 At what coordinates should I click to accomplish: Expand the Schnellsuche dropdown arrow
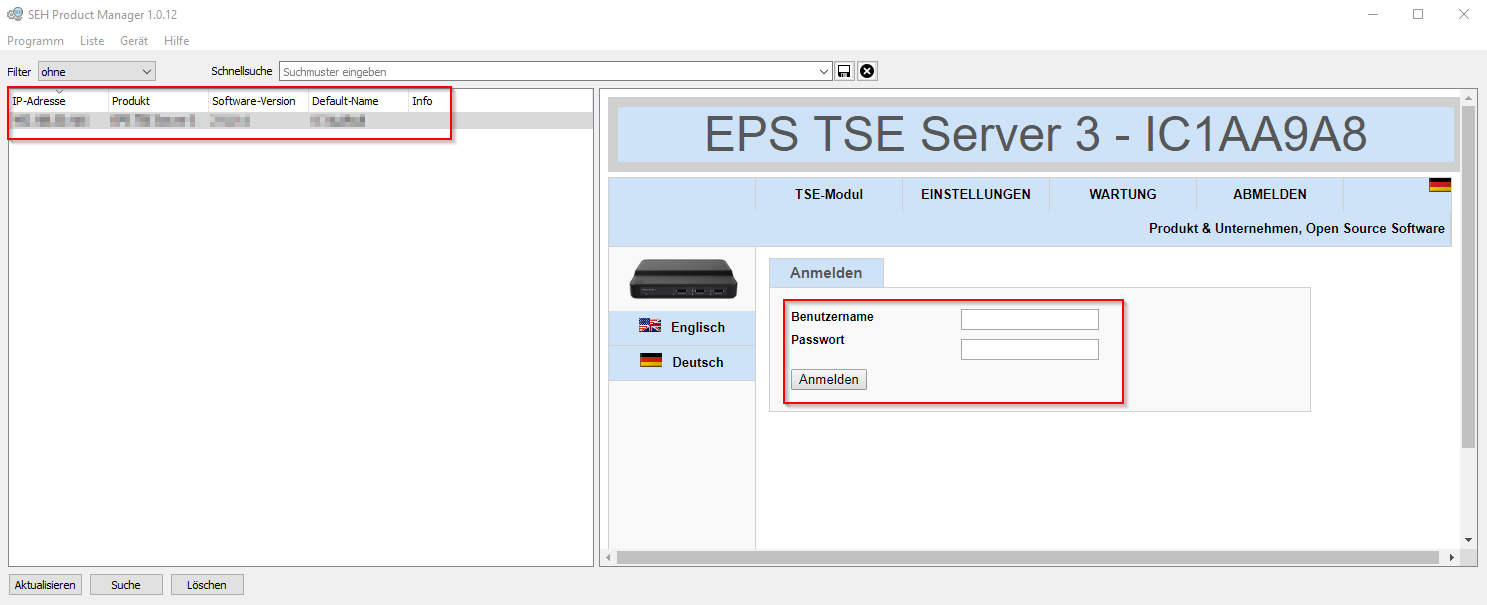(x=824, y=72)
